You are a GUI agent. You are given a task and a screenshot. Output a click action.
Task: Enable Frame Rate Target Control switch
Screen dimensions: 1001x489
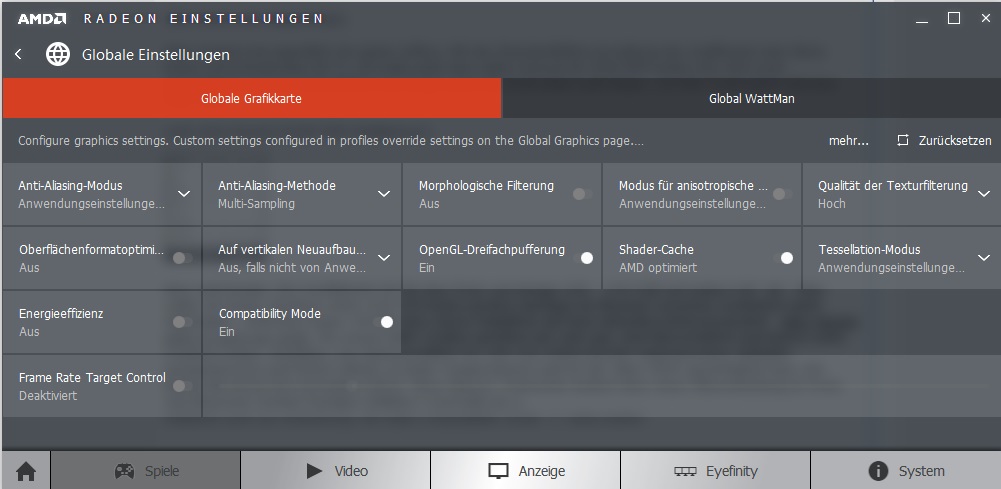(x=183, y=386)
